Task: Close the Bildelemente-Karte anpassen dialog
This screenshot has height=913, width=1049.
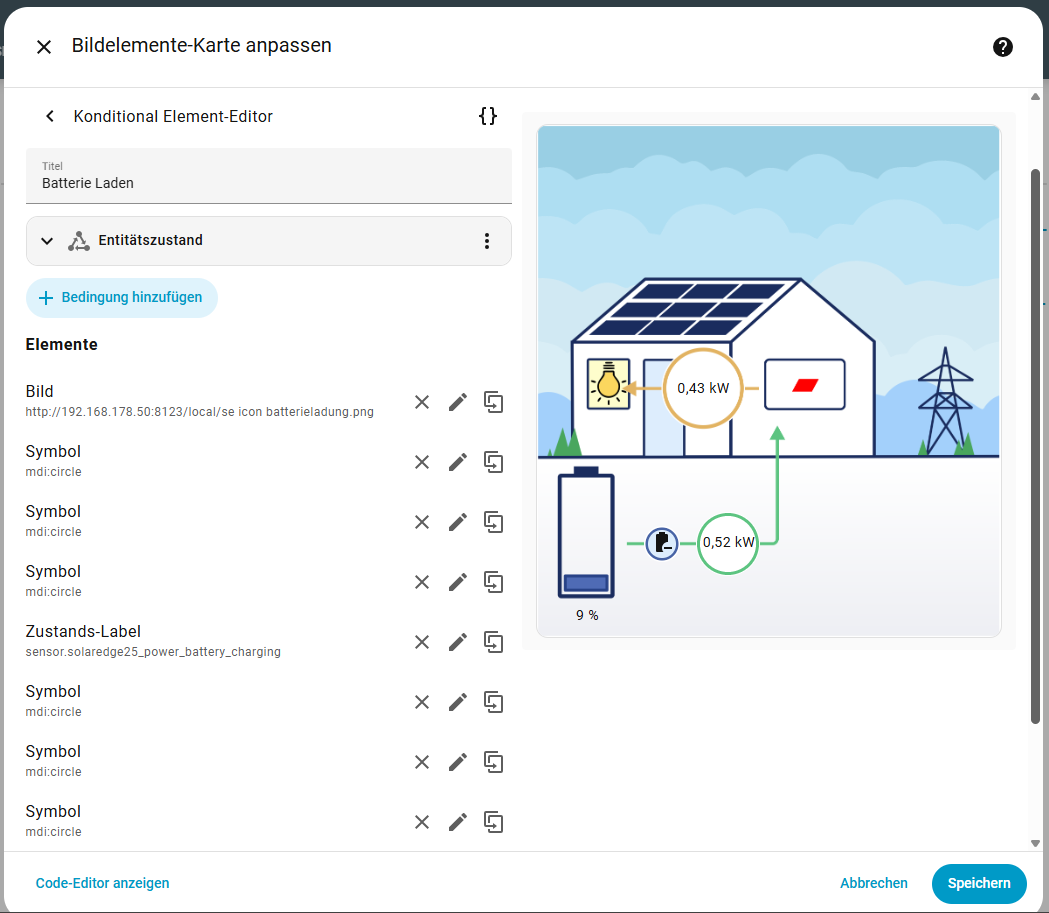Action: point(44,47)
